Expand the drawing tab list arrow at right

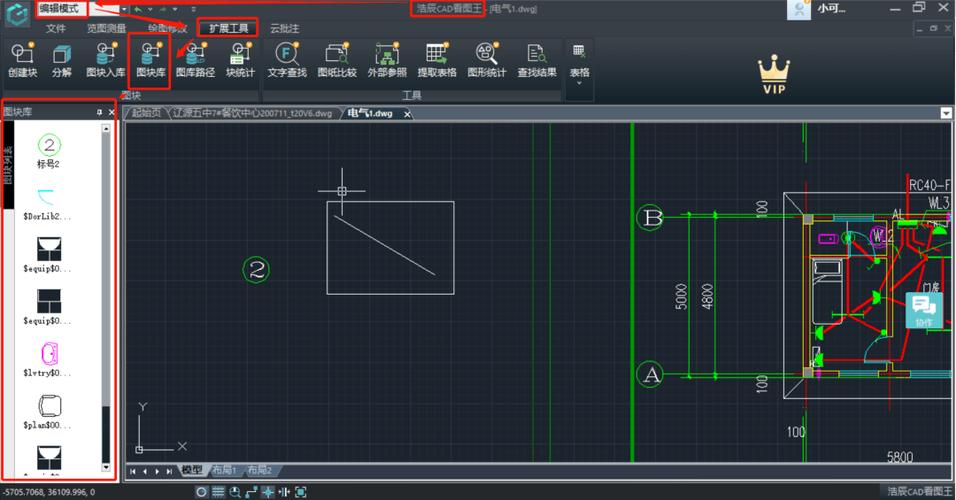946,113
